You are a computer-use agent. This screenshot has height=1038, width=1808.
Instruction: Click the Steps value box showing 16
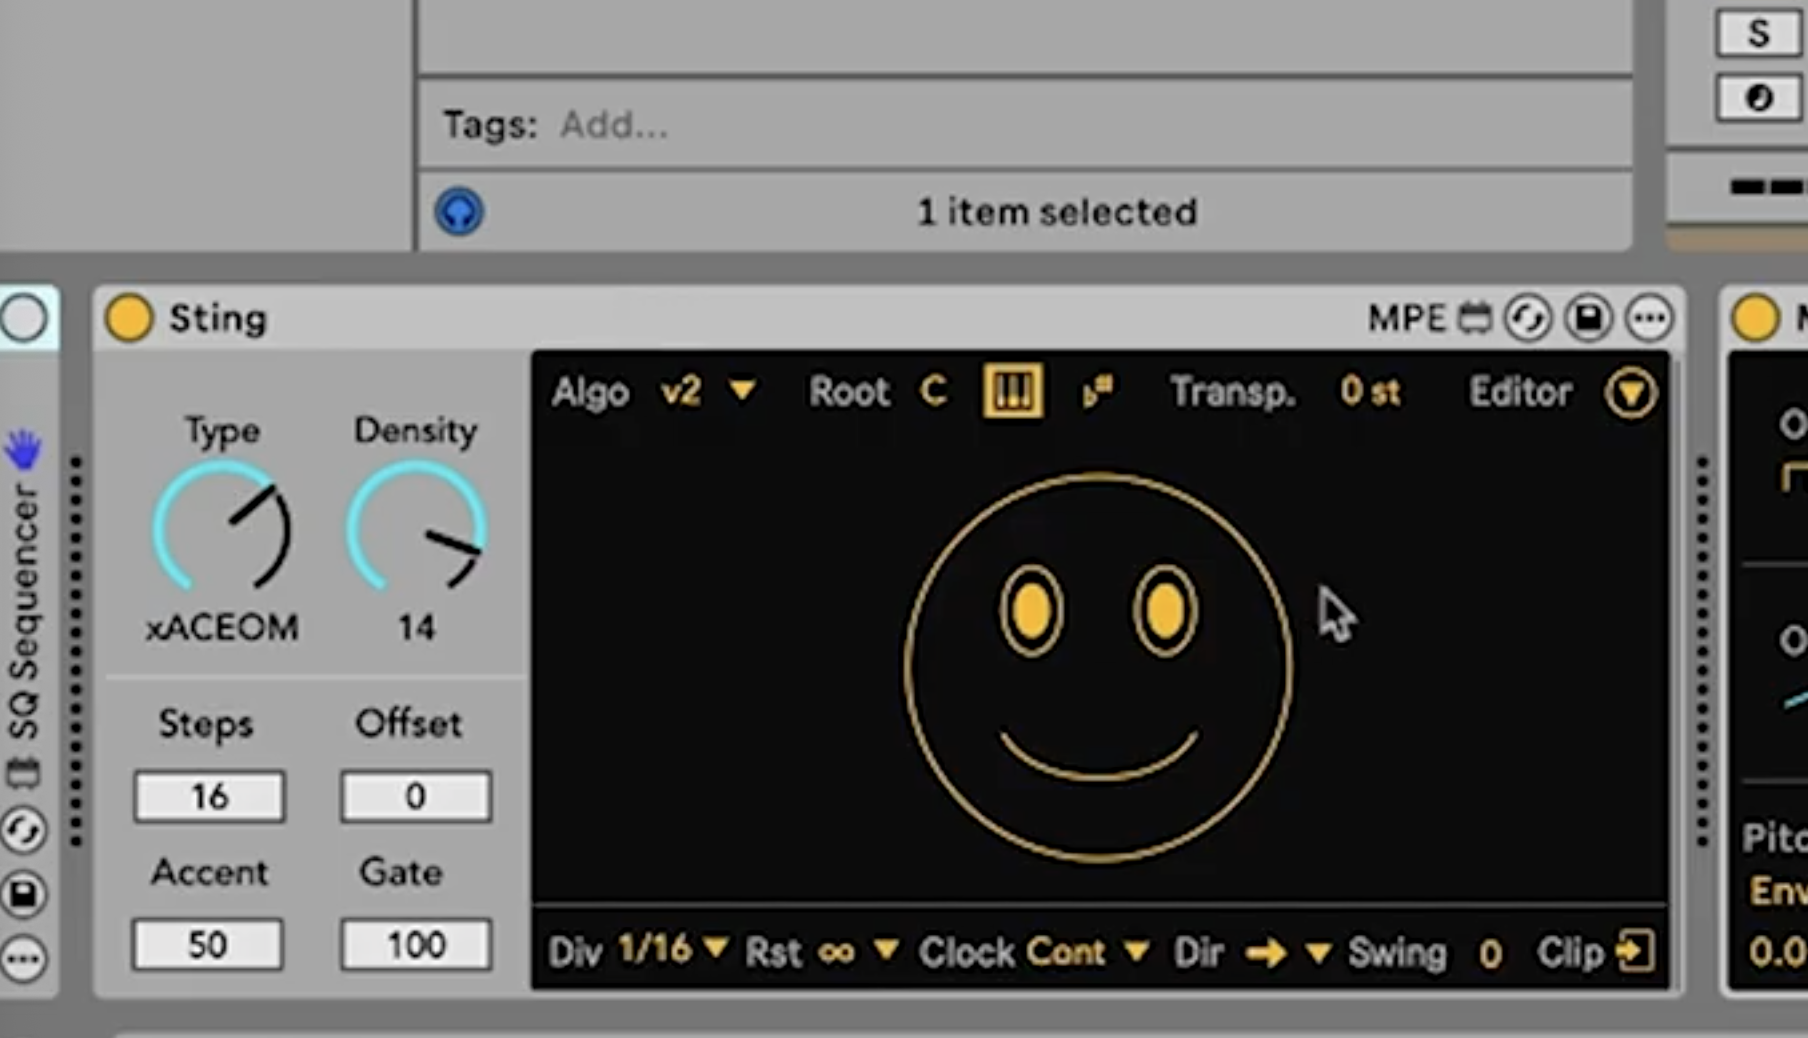(209, 796)
